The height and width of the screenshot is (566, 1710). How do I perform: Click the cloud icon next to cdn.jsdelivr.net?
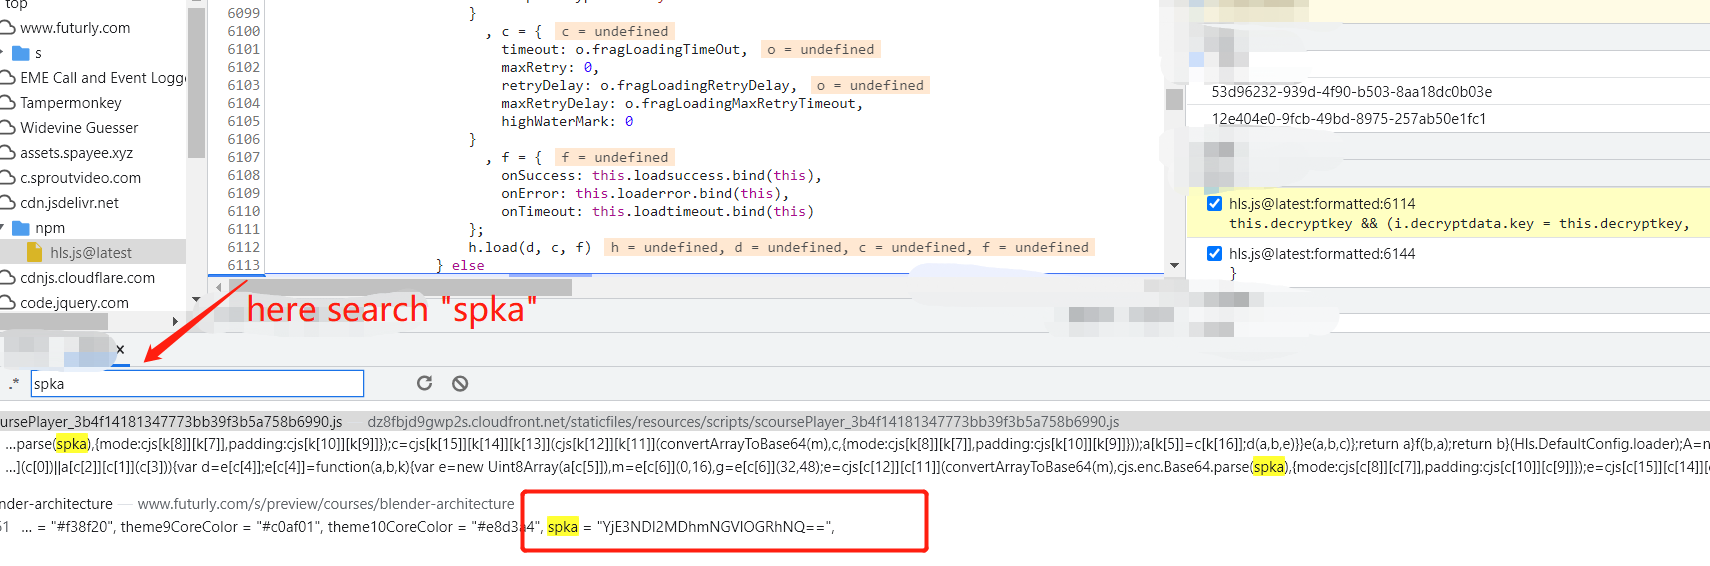pos(7,203)
